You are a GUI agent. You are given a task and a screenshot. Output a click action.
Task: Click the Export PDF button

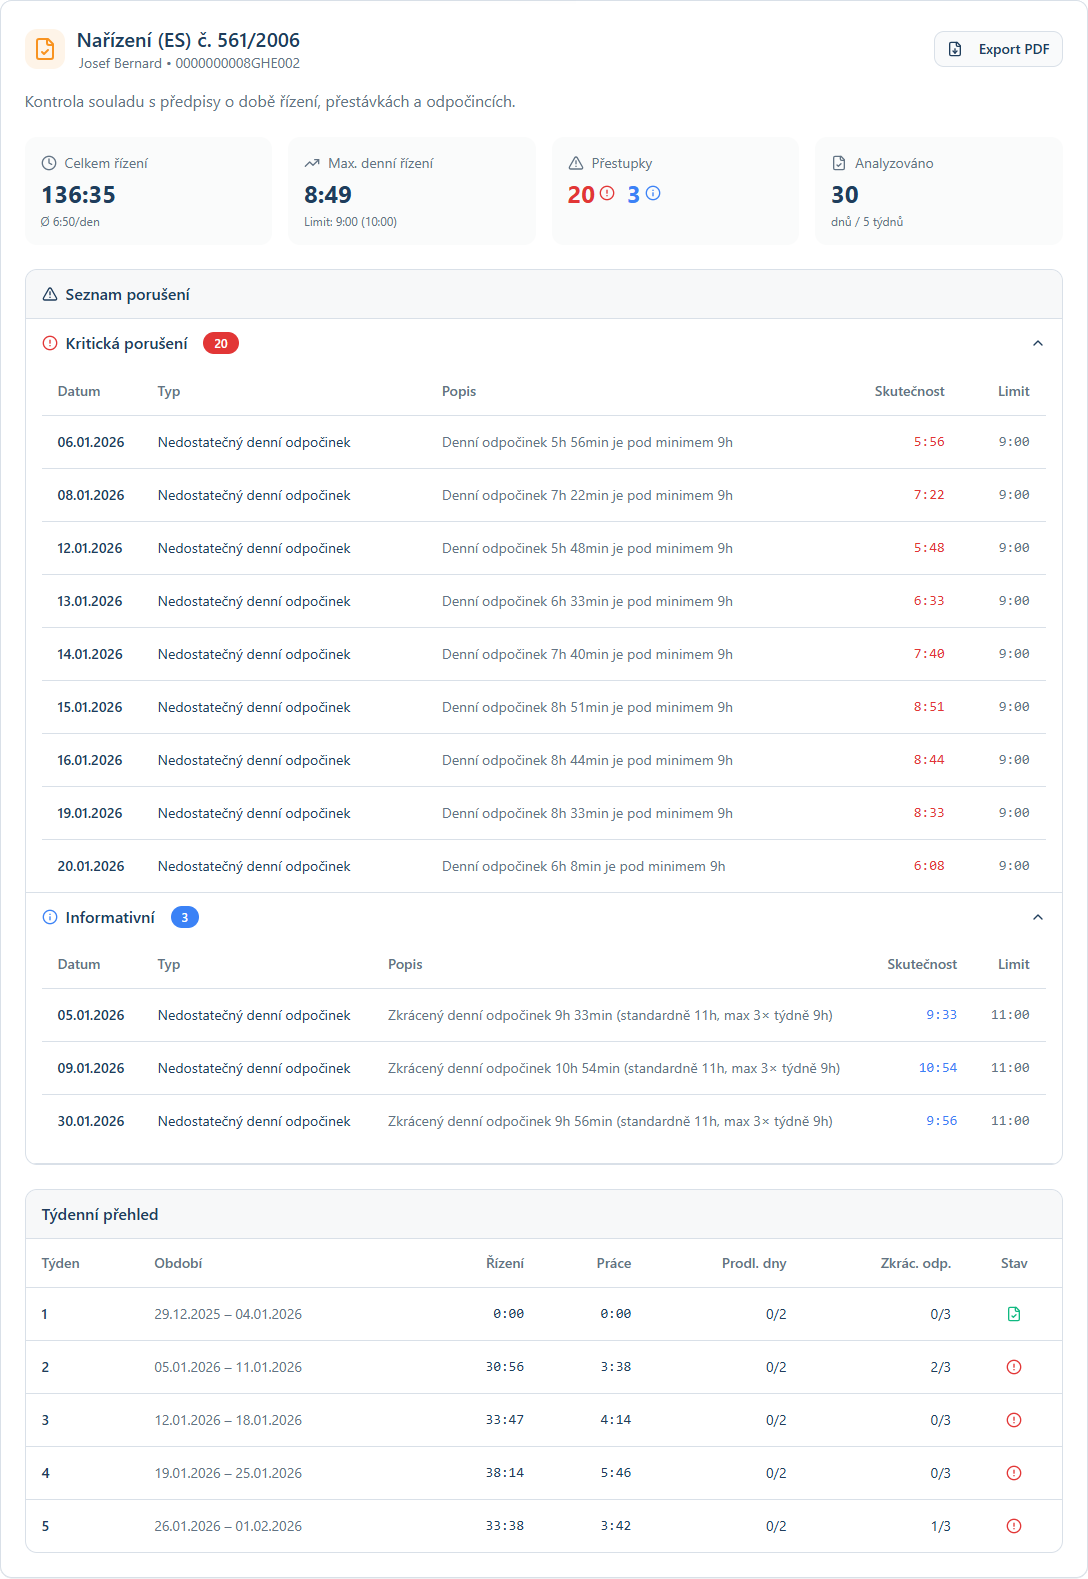[997, 49]
